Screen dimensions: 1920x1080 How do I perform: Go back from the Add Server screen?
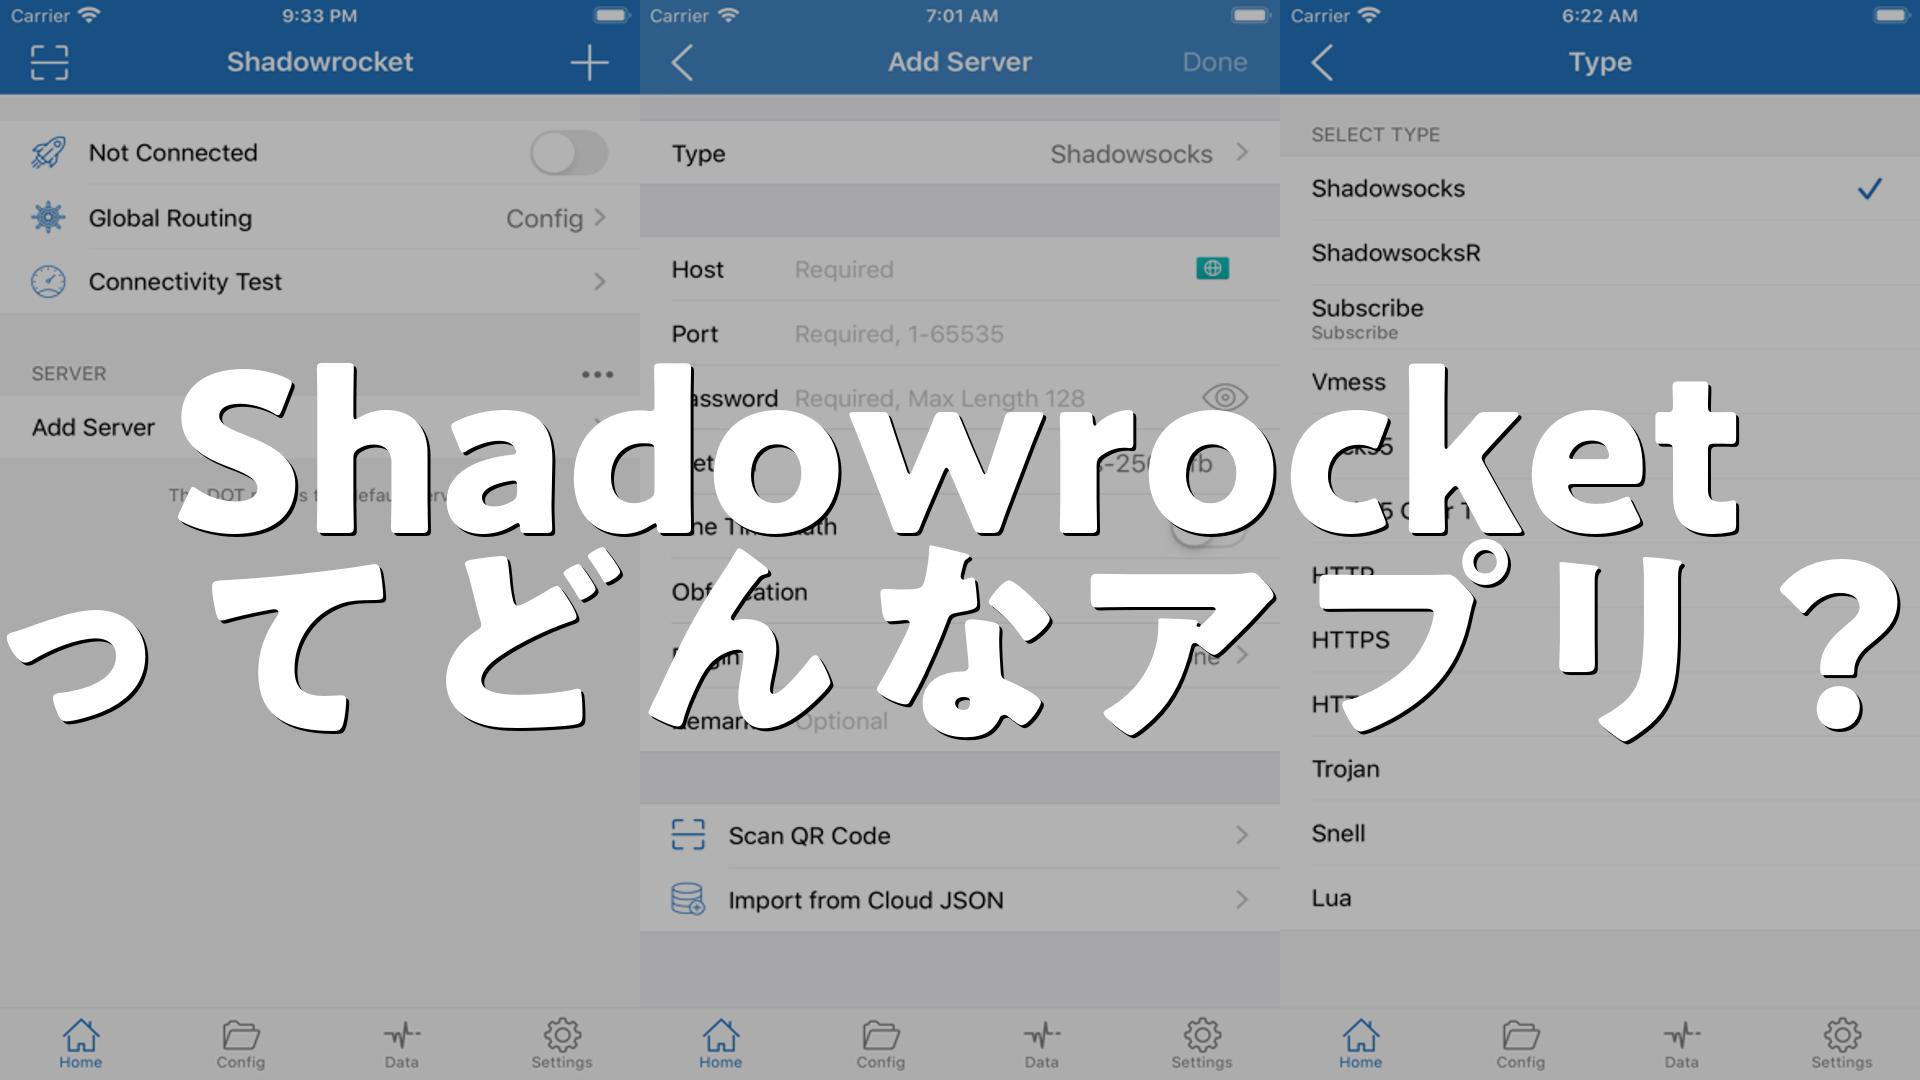682,62
